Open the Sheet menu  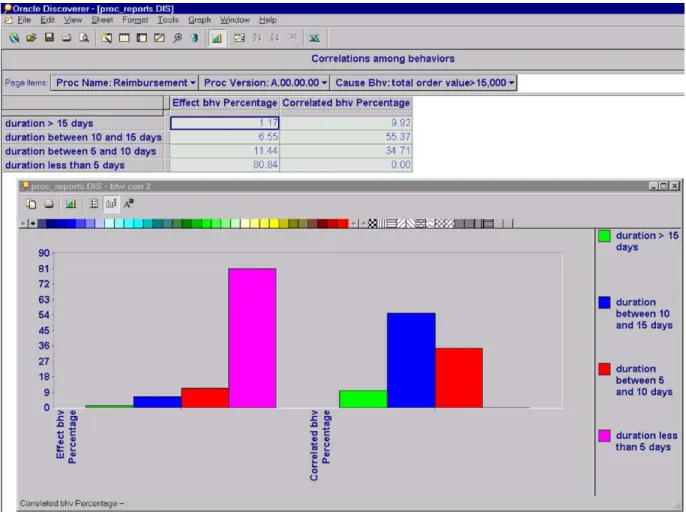102,20
